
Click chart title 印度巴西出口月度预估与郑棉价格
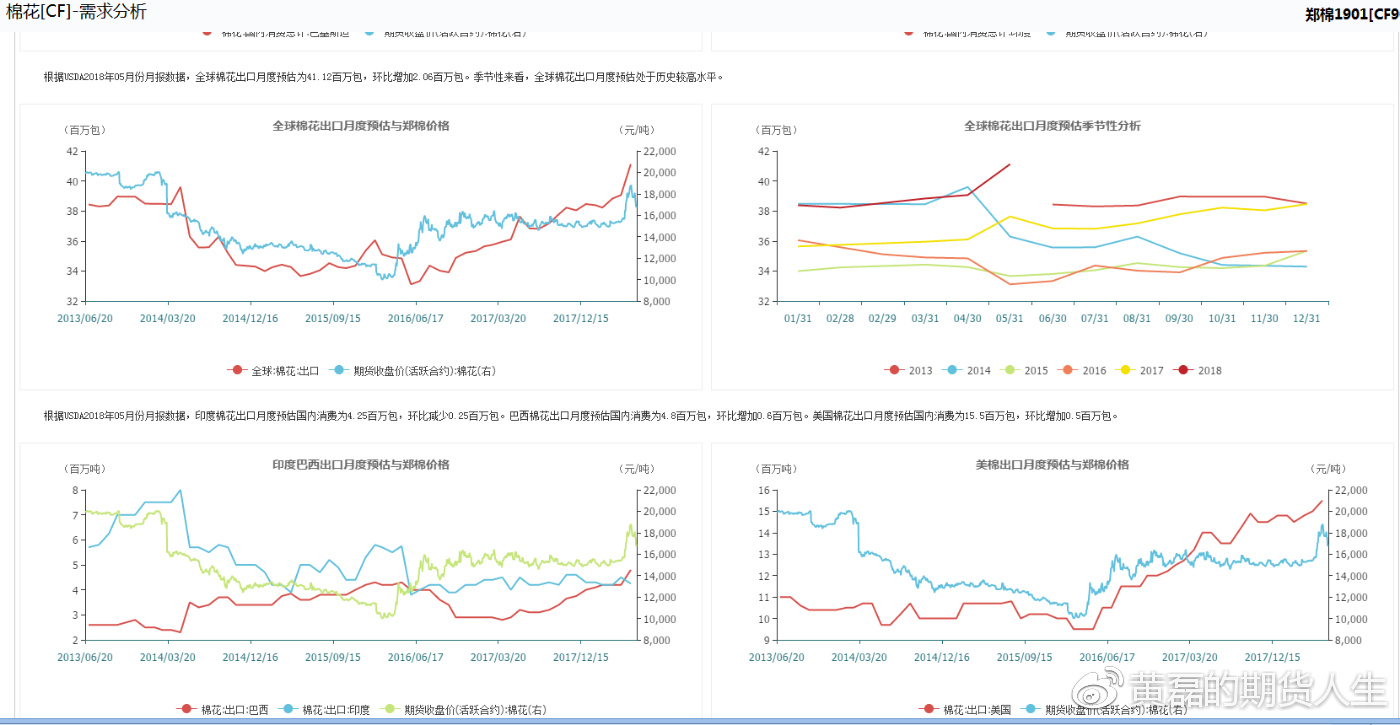[361, 465]
